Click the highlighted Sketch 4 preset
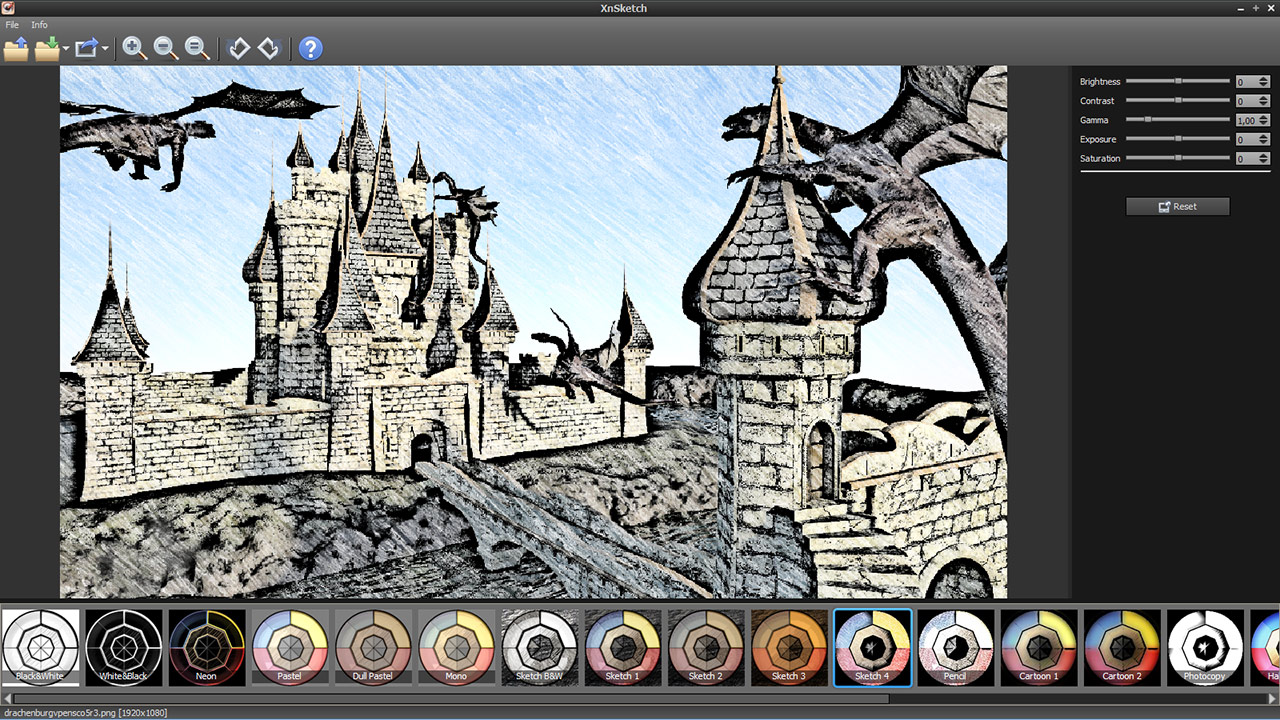The image size is (1280, 720). click(873, 648)
